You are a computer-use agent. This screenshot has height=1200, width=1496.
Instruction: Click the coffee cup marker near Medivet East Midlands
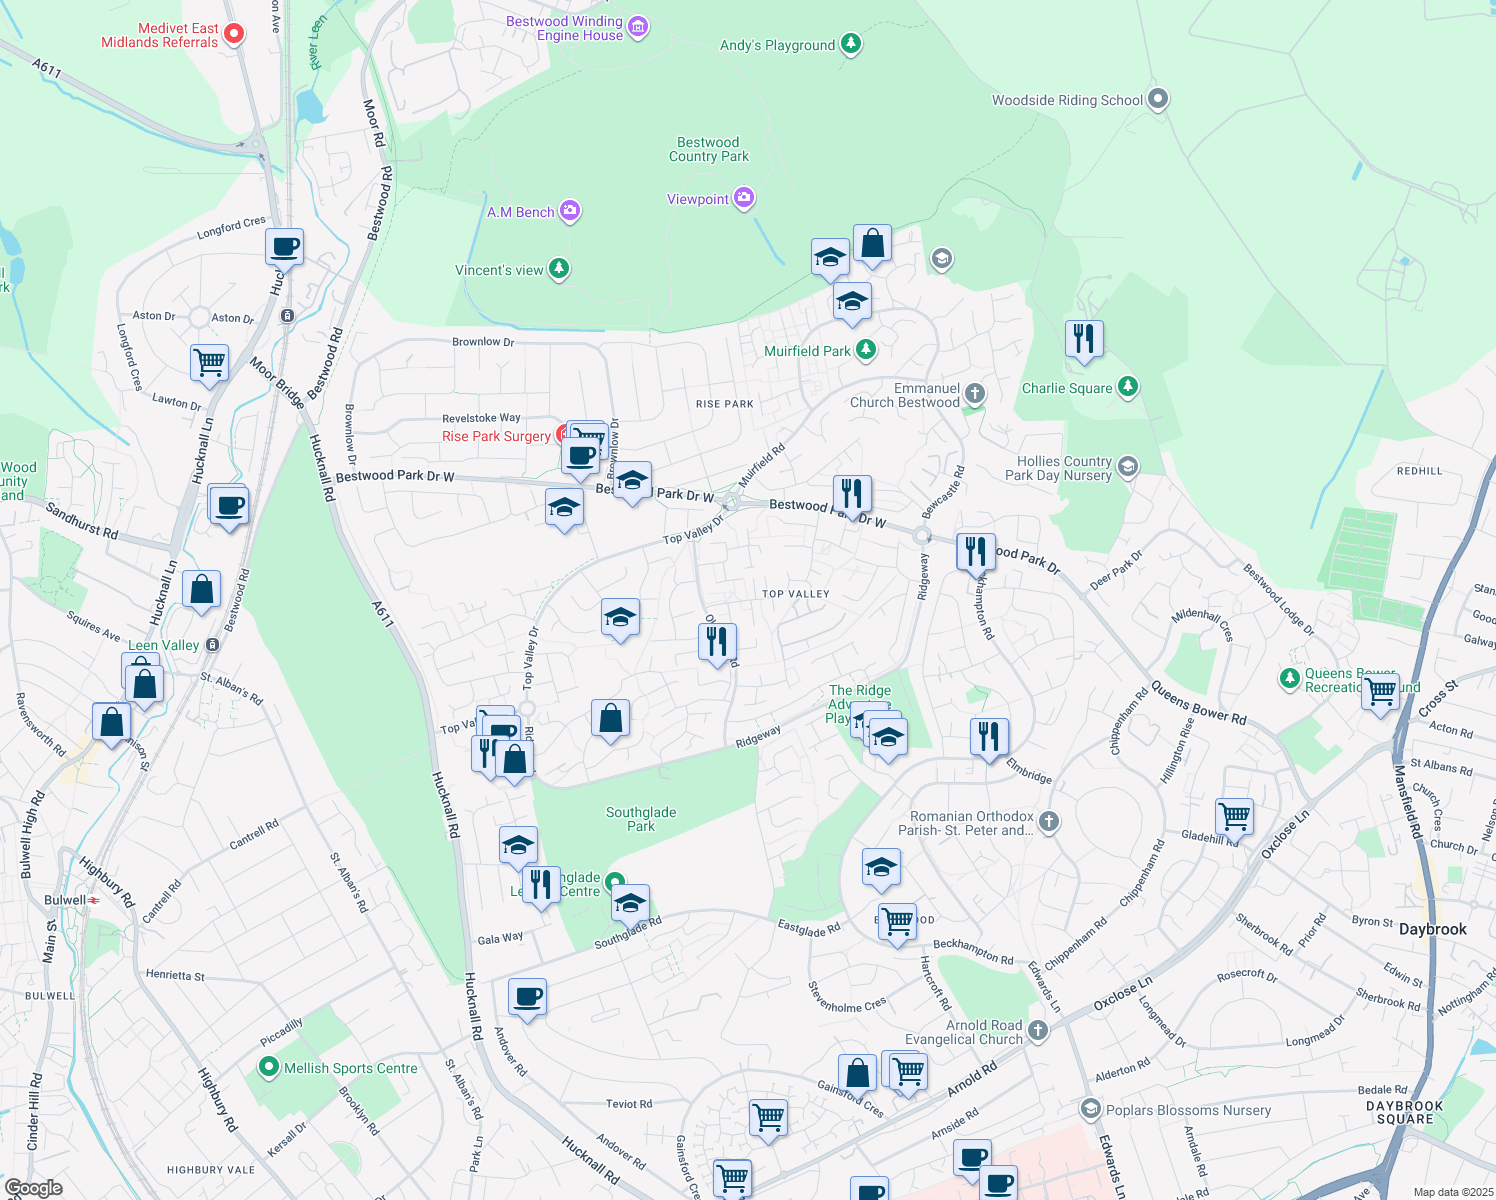pyautogui.click(x=283, y=247)
